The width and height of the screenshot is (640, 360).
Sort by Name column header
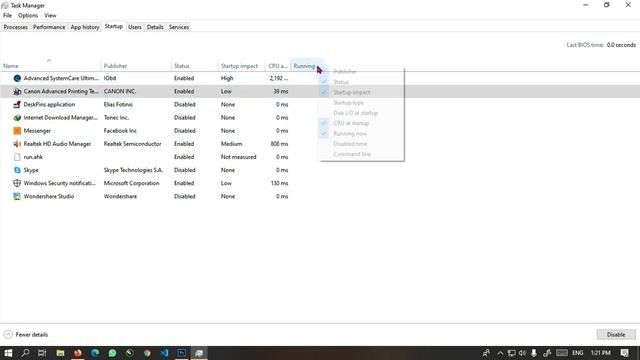click(51, 65)
